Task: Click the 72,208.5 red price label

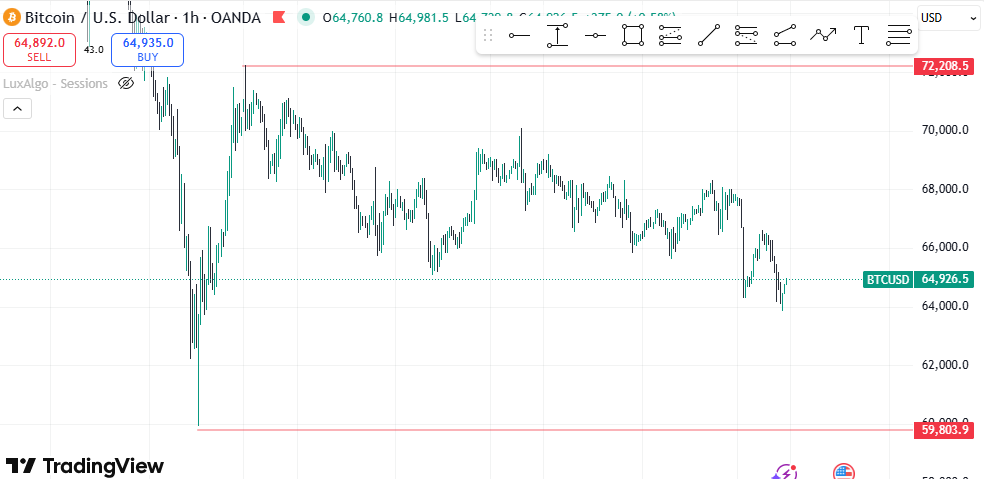Action: pos(944,65)
